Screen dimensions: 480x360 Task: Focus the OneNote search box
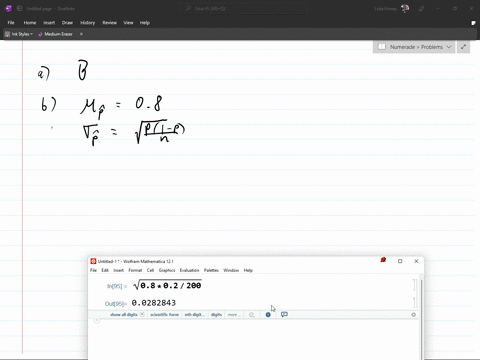[243, 9]
